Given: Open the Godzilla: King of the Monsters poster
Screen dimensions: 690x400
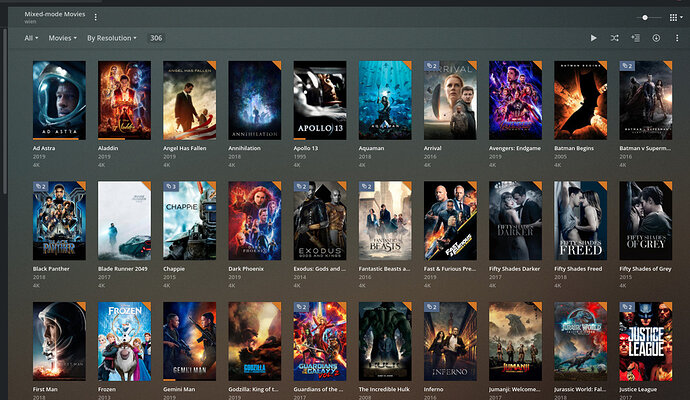Looking at the screenshot, I should [x=255, y=341].
